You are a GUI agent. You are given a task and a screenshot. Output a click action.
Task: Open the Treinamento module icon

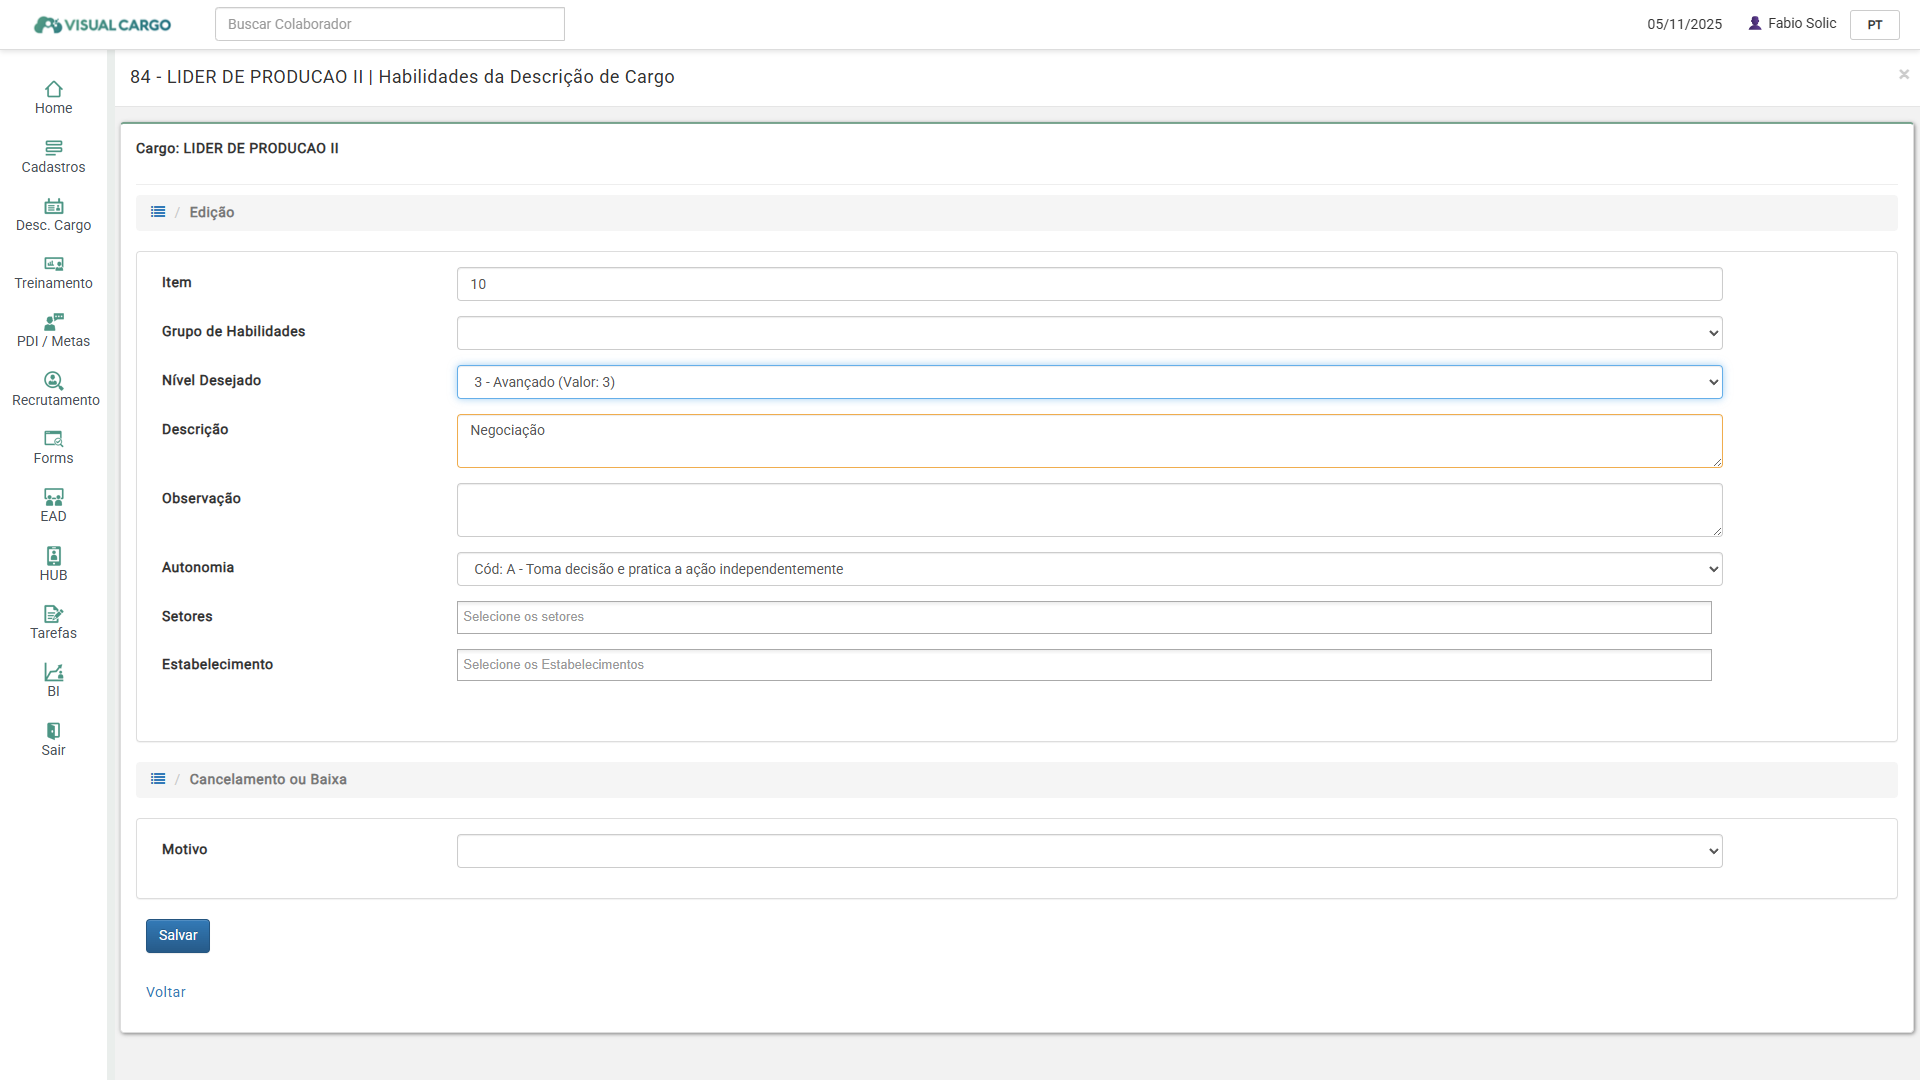tap(53, 265)
